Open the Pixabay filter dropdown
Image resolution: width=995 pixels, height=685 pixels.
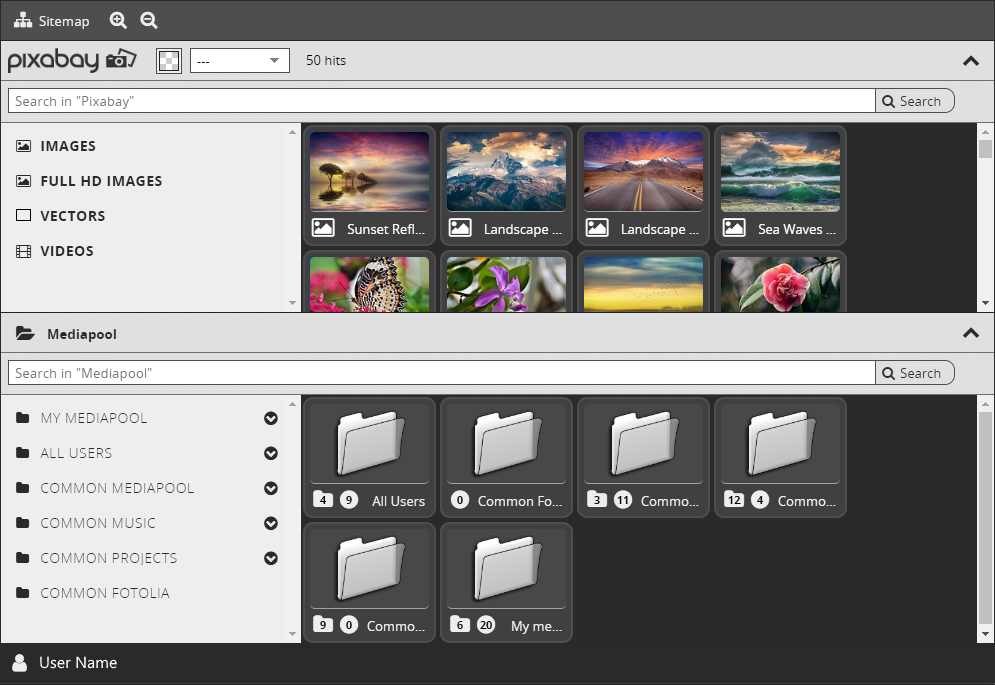pos(240,61)
